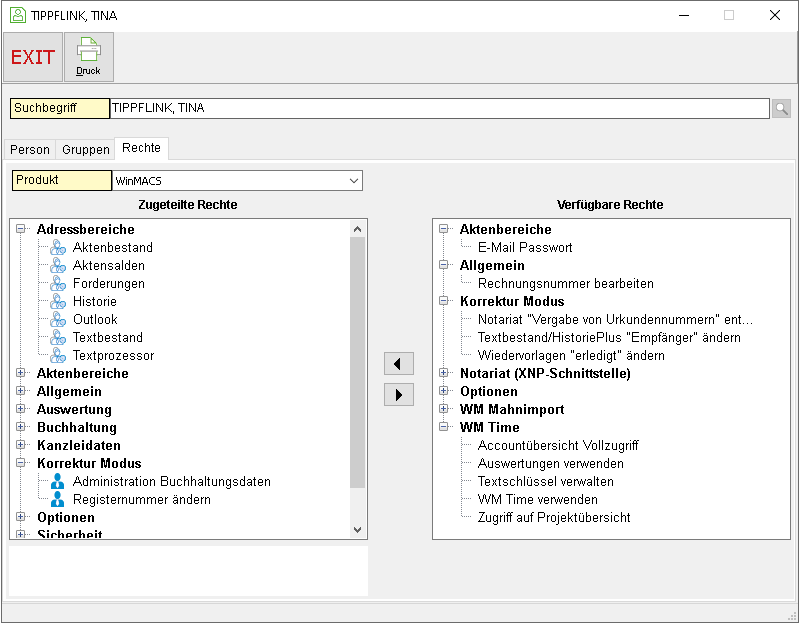
Task: Click the icon next to Textbestand
Action: point(58,337)
